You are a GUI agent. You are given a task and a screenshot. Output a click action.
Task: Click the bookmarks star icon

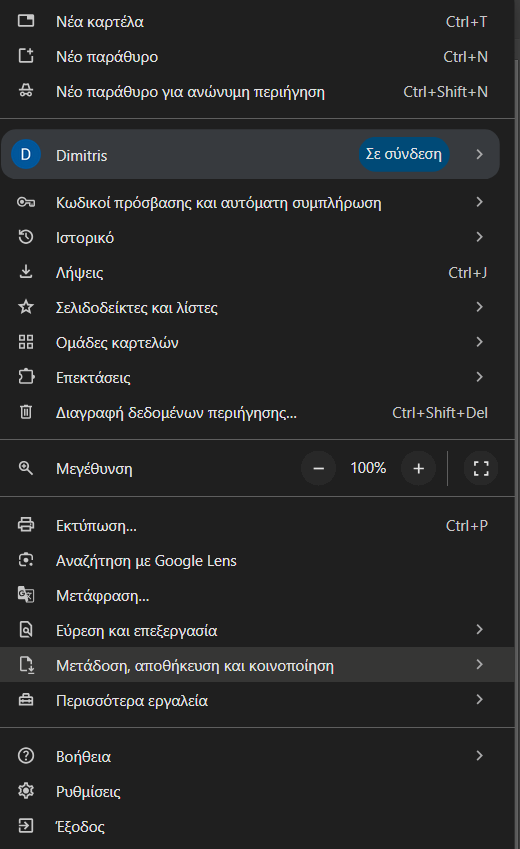tap(25, 307)
